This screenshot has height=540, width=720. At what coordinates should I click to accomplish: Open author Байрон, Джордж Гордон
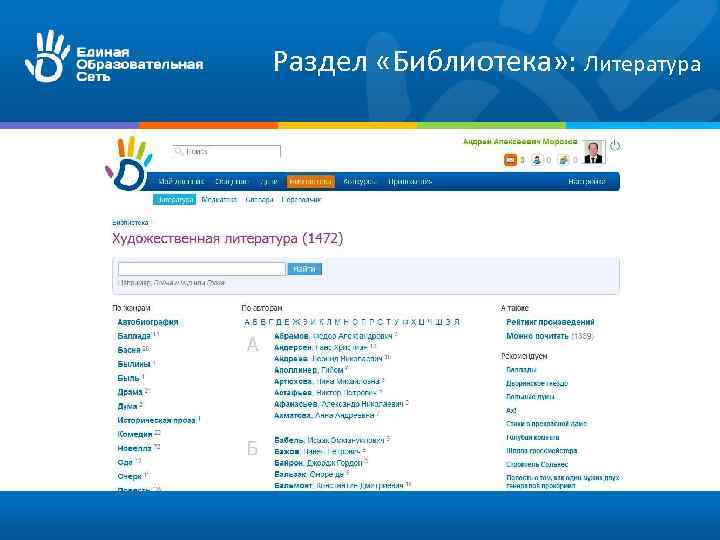(x=318, y=463)
